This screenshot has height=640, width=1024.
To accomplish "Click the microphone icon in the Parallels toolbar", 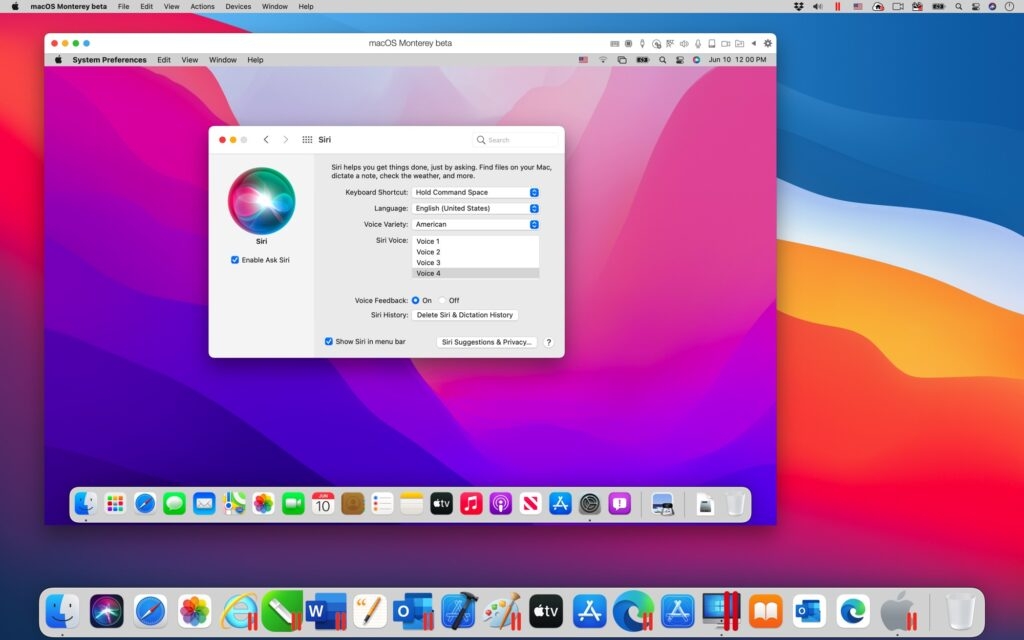I will pos(697,43).
